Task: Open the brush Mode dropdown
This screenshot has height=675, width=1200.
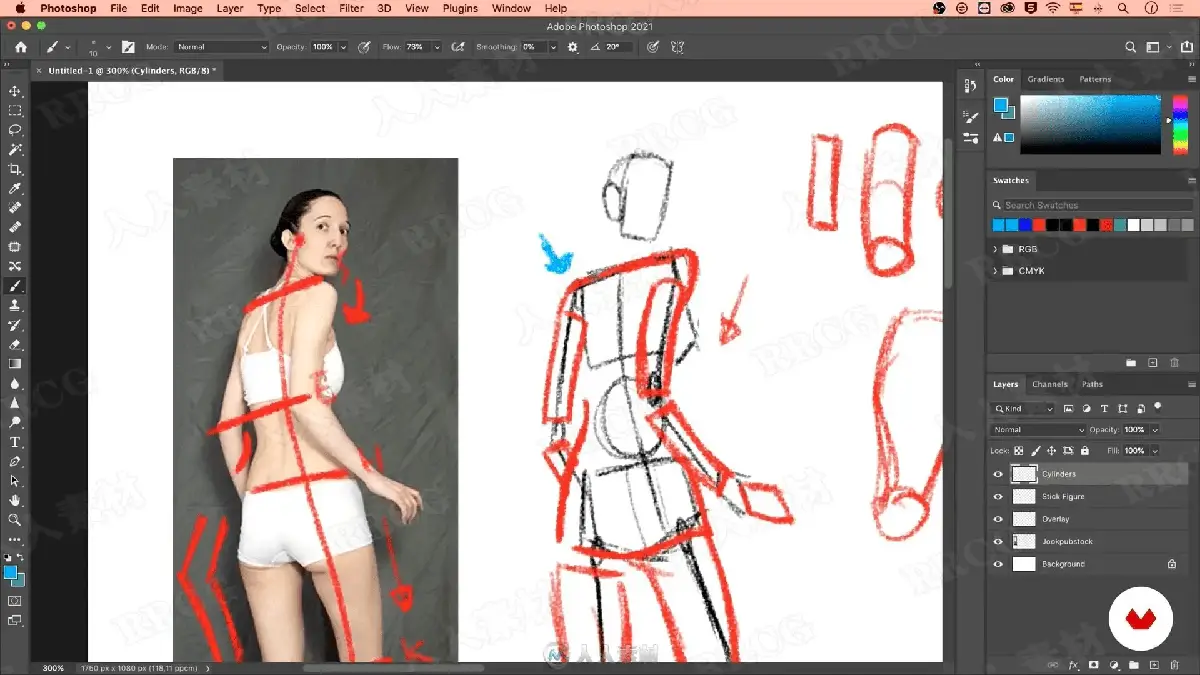Action: coord(221,47)
